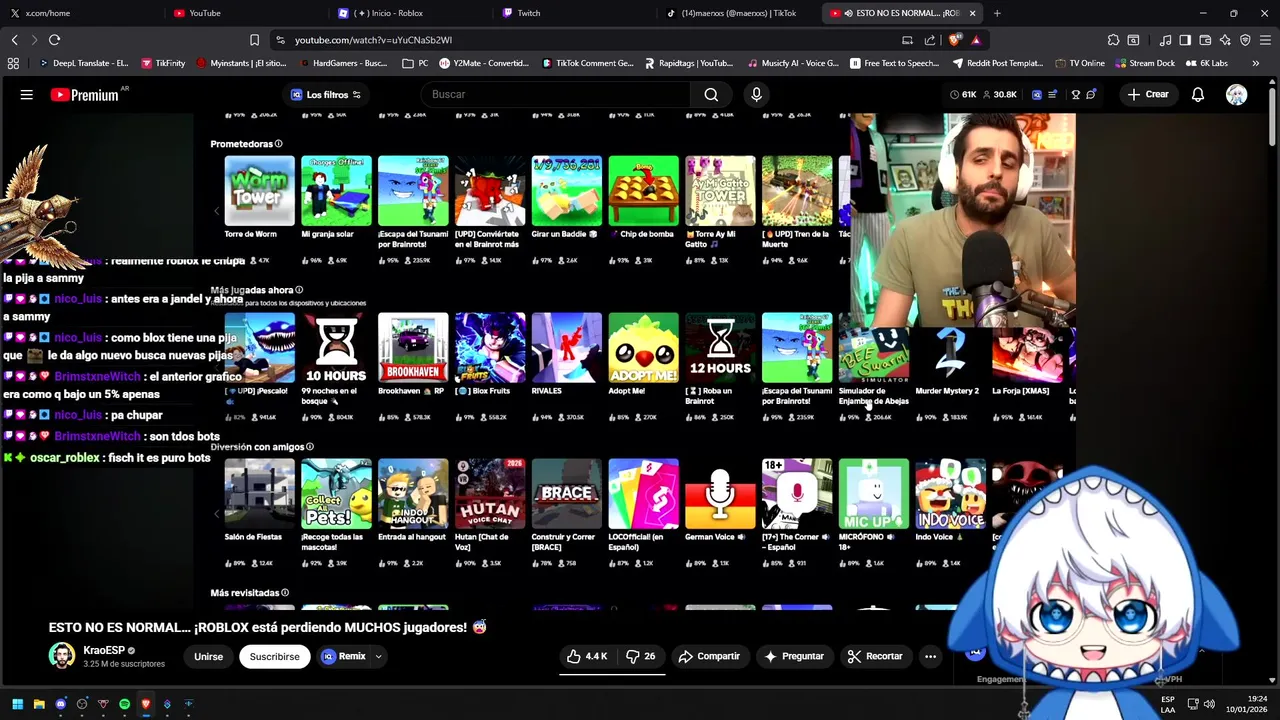Bookmark this page in address bar
1280x720 pixels.
254,40
